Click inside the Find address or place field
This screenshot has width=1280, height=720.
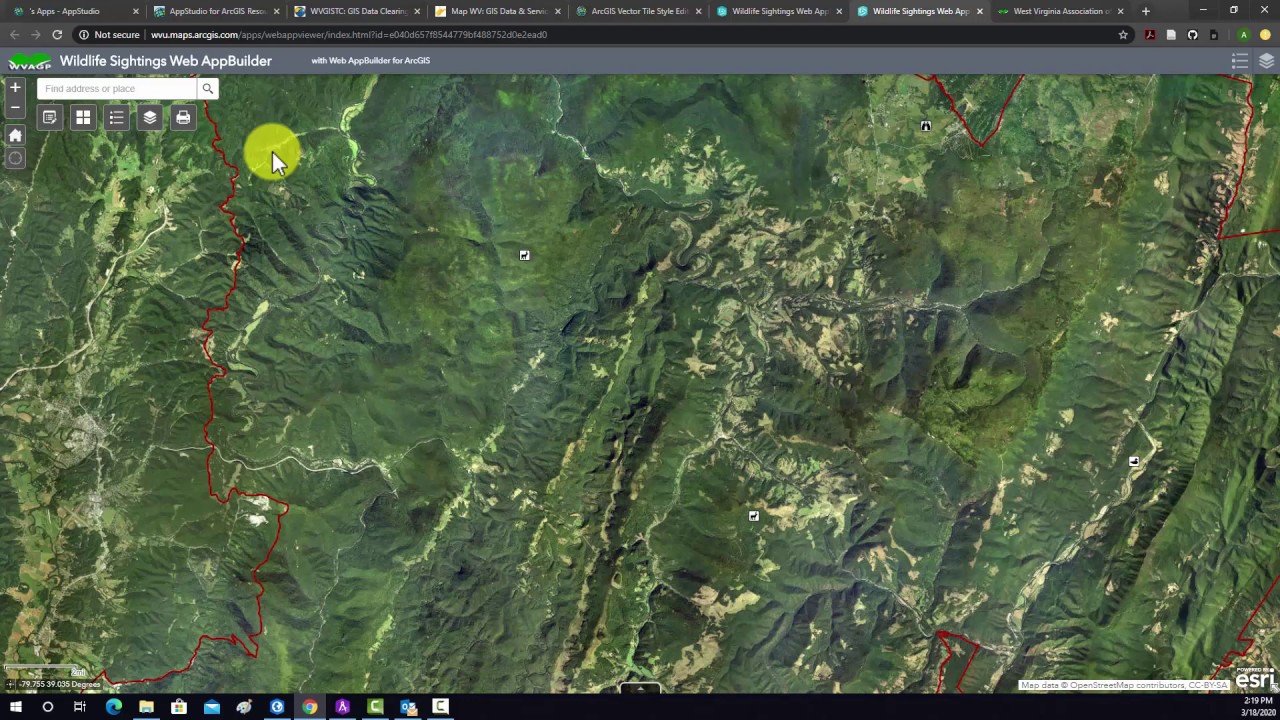pyautogui.click(x=117, y=89)
